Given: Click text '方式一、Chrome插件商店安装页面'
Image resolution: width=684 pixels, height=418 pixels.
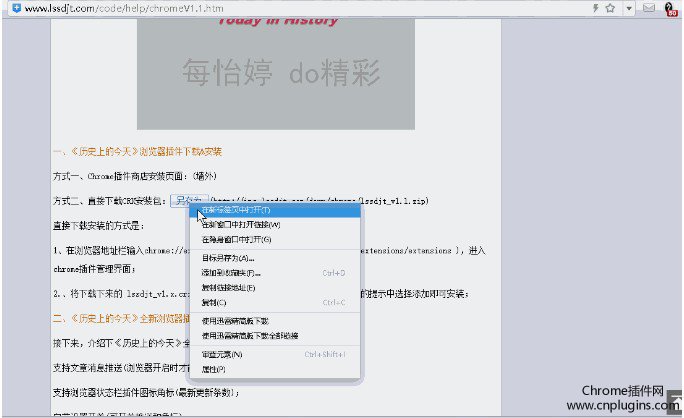Looking at the screenshot, I should [x=118, y=176].
